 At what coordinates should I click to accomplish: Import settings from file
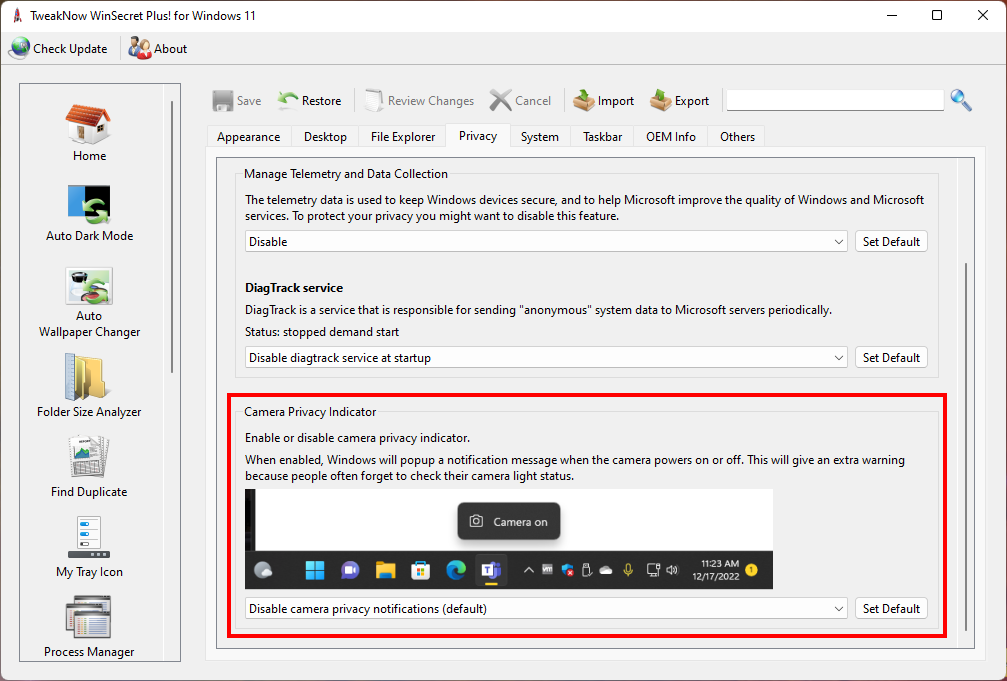pyautogui.click(x=604, y=101)
